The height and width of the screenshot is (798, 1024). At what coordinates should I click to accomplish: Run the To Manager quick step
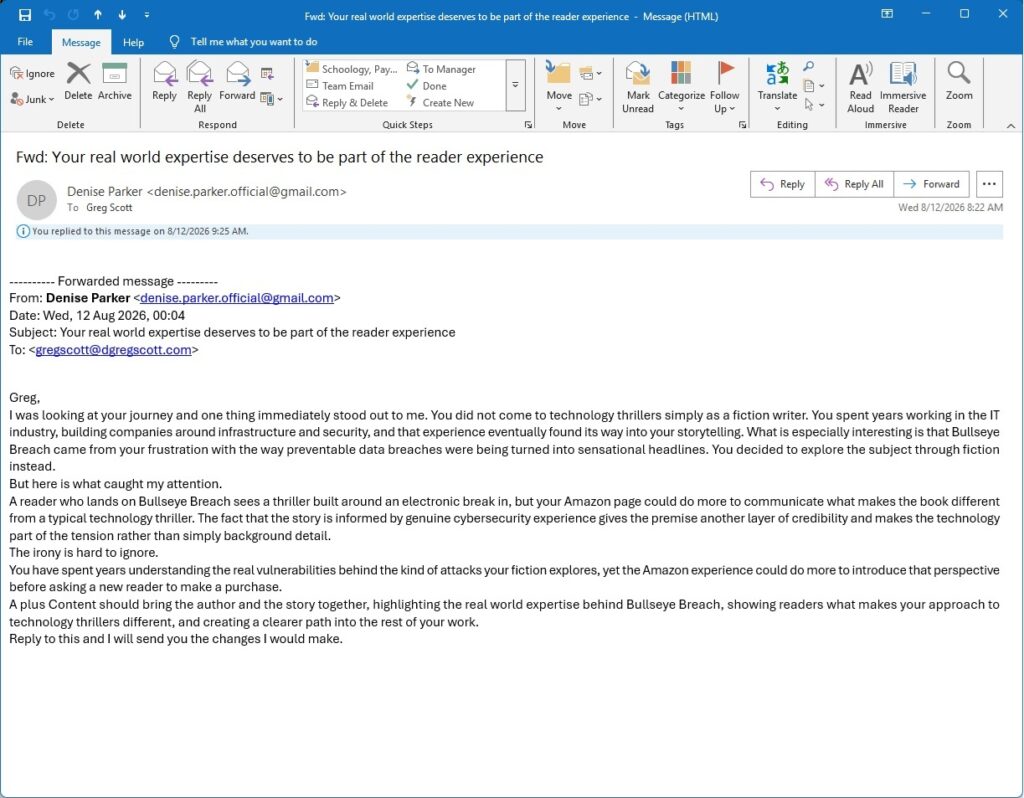click(x=441, y=69)
